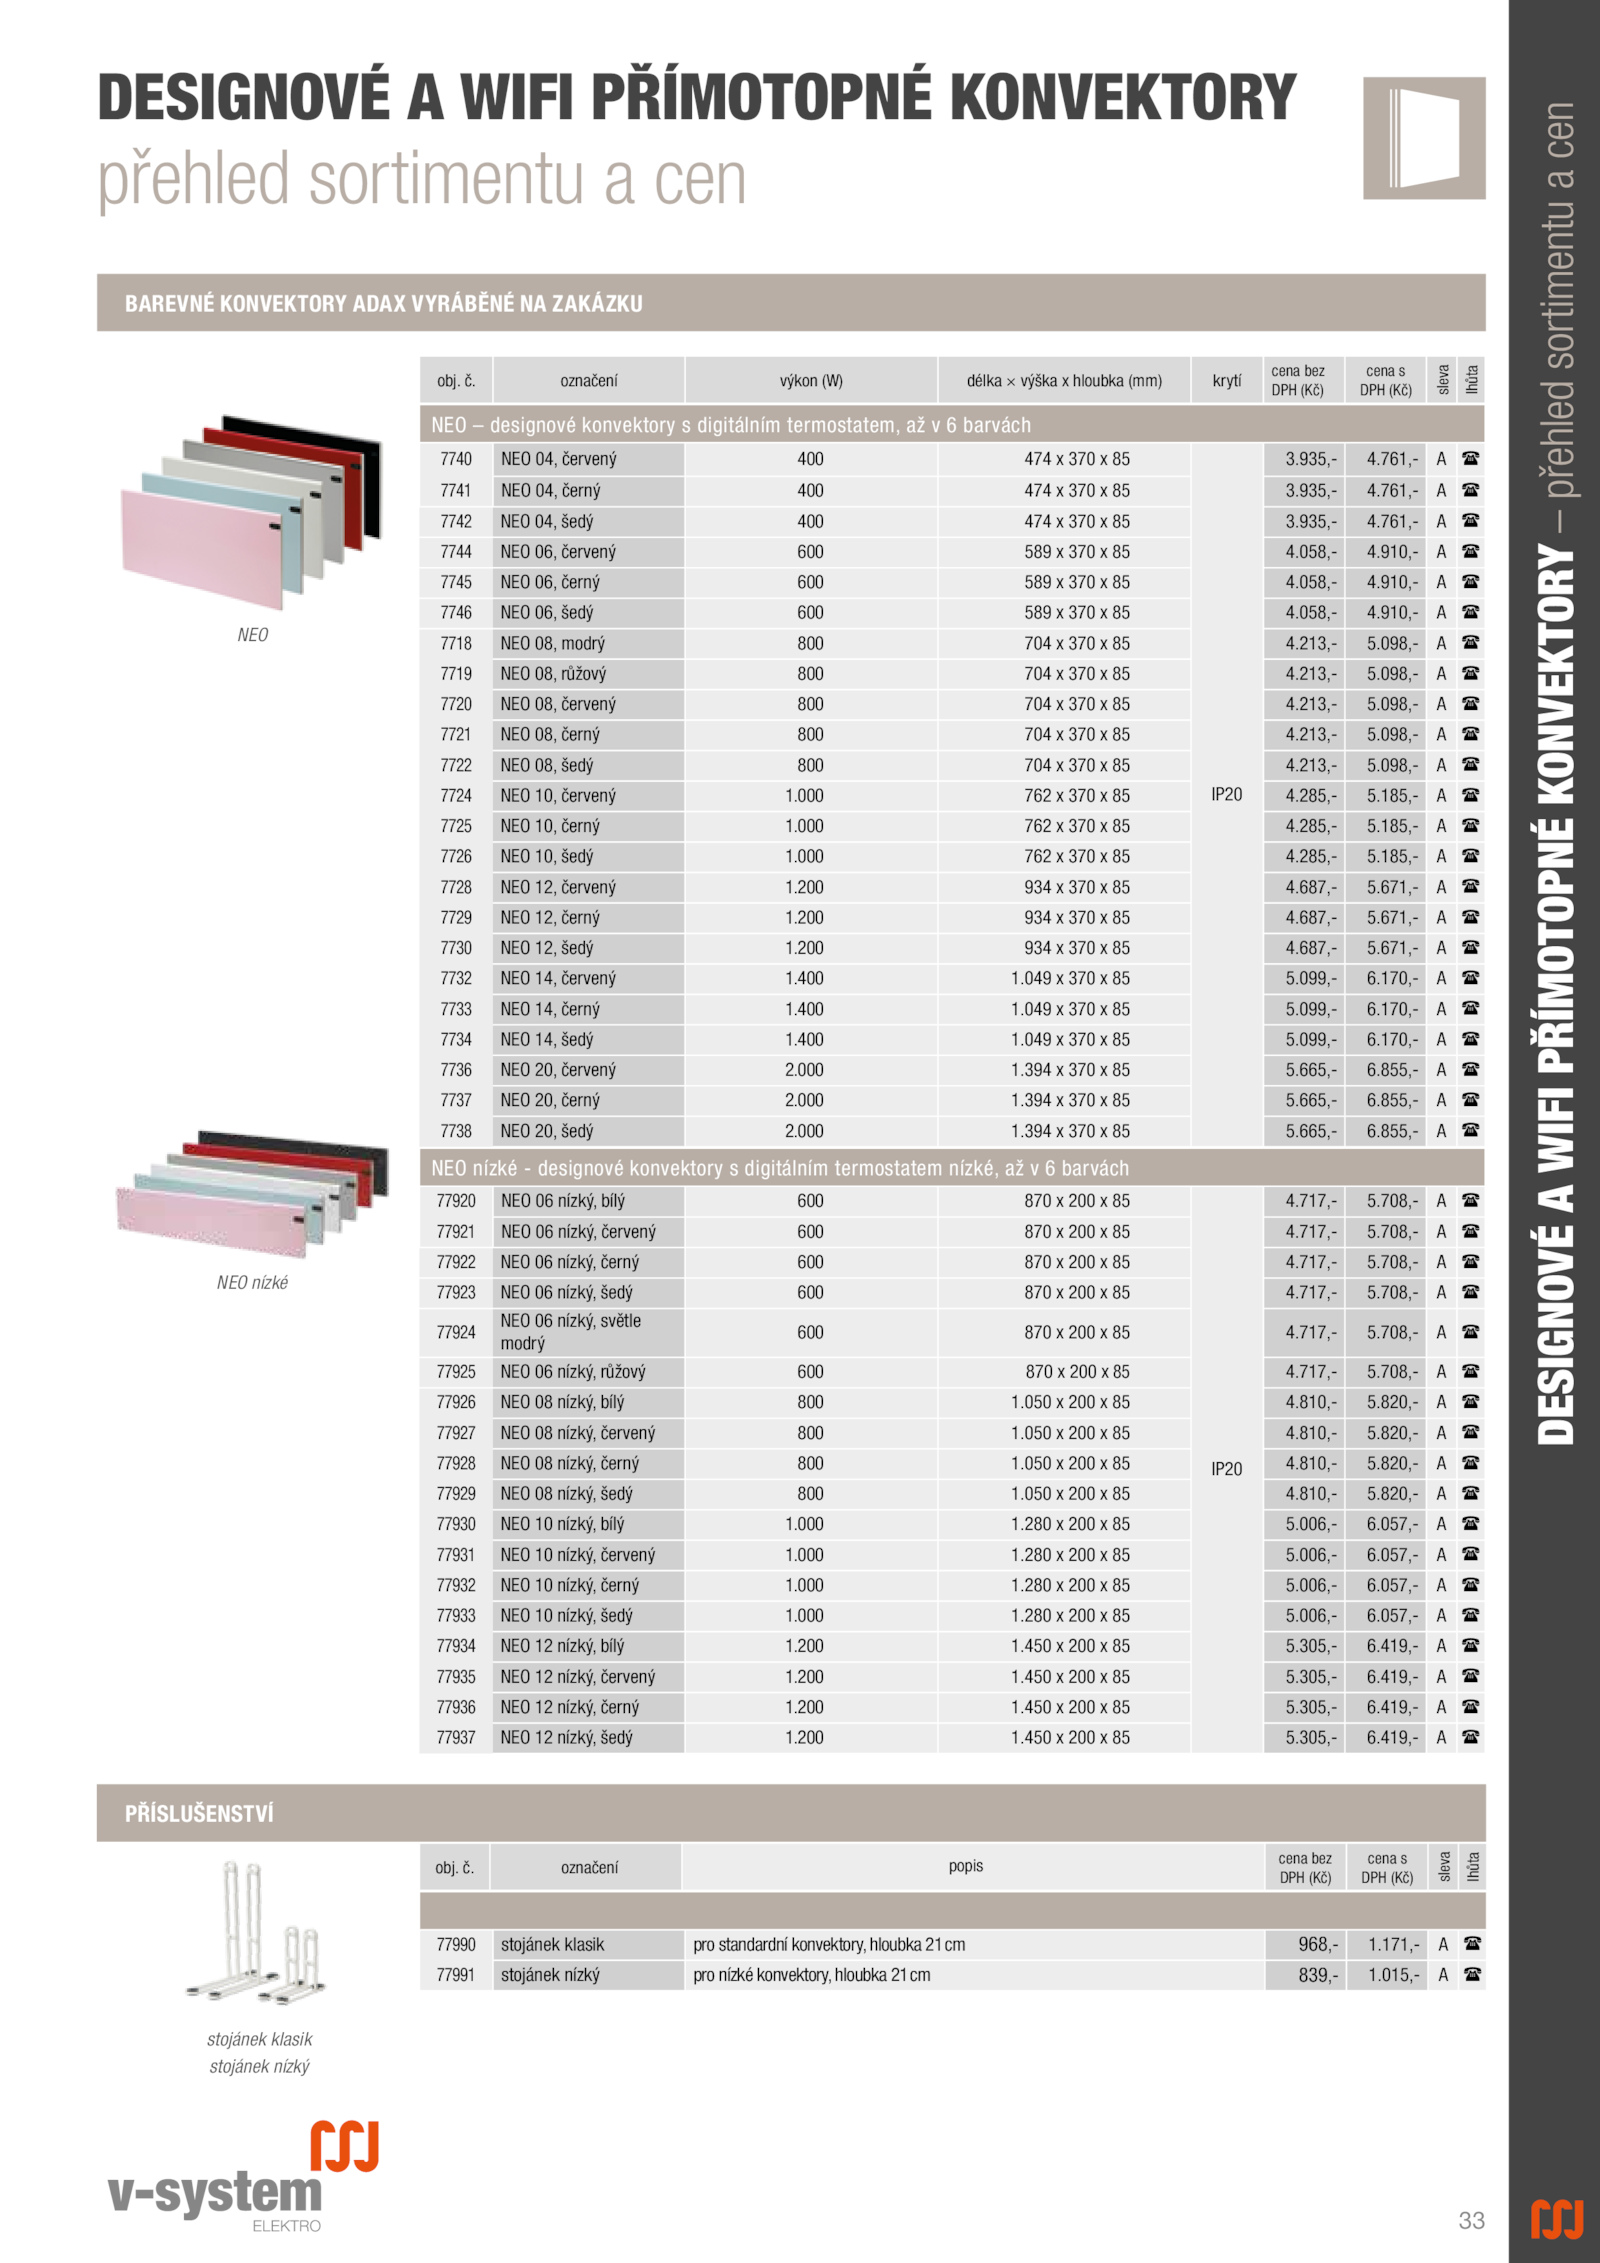The width and height of the screenshot is (1600, 2263).
Task: Click the vertical sidebar title text
Action: 1555,773
